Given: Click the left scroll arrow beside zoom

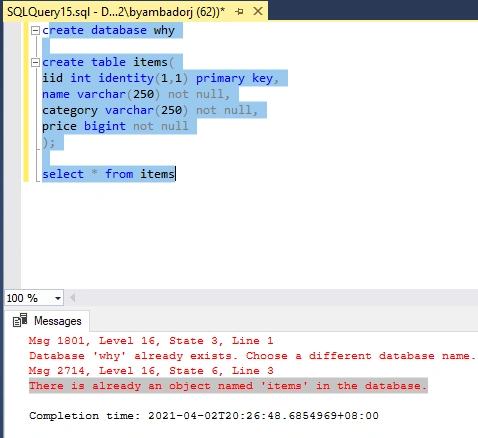Looking at the screenshot, I should tap(72, 298).
